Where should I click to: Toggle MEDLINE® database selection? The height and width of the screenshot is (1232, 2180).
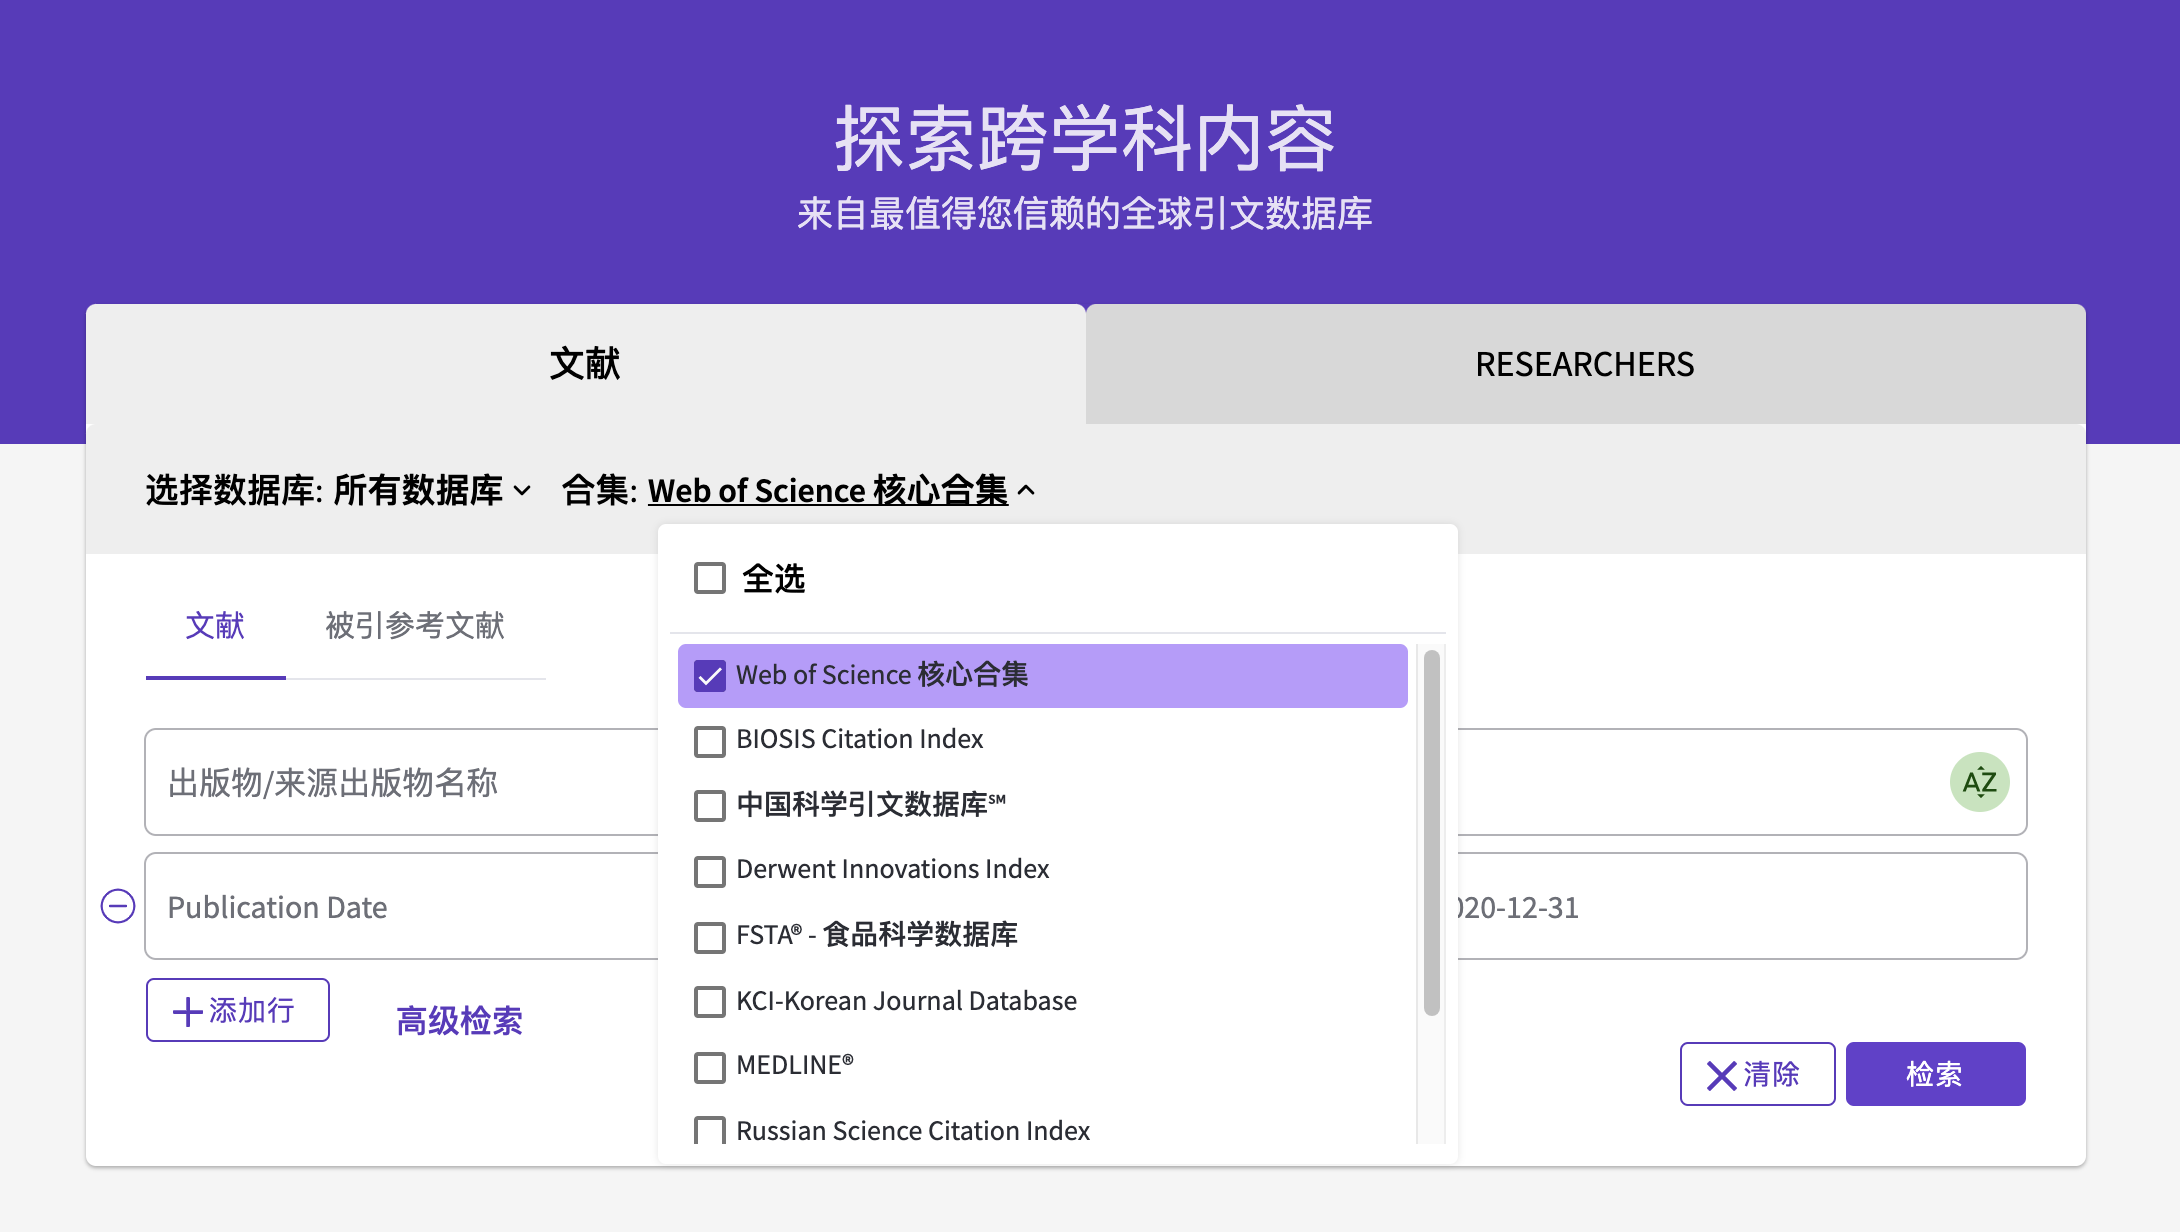(708, 1066)
